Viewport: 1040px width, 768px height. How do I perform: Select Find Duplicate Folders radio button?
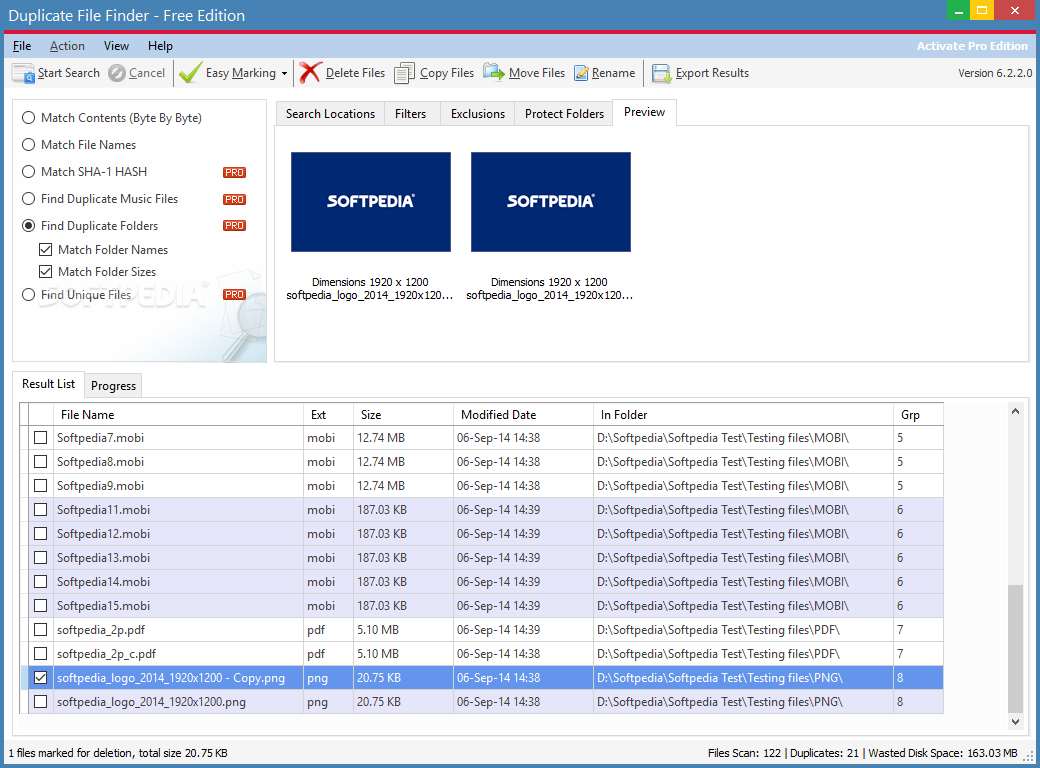(29, 226)
